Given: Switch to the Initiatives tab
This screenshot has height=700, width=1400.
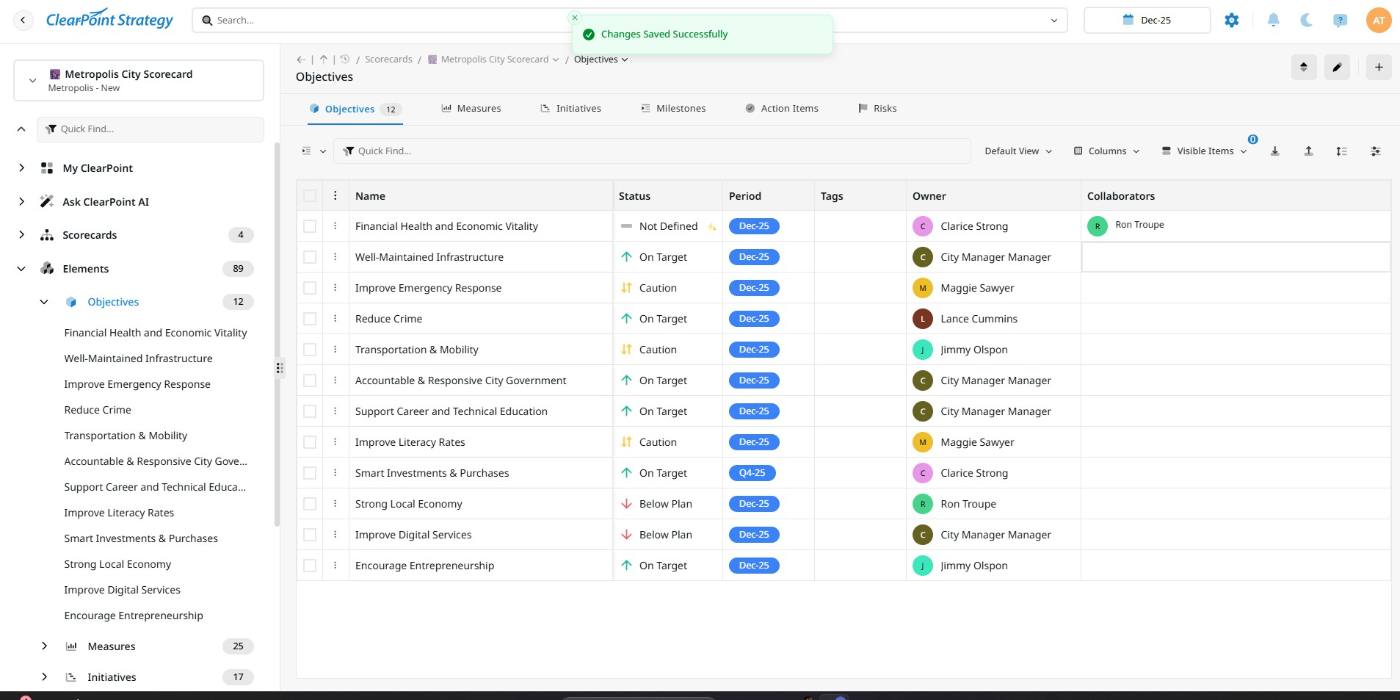Looking at the screenshot, I should point(570,108).
